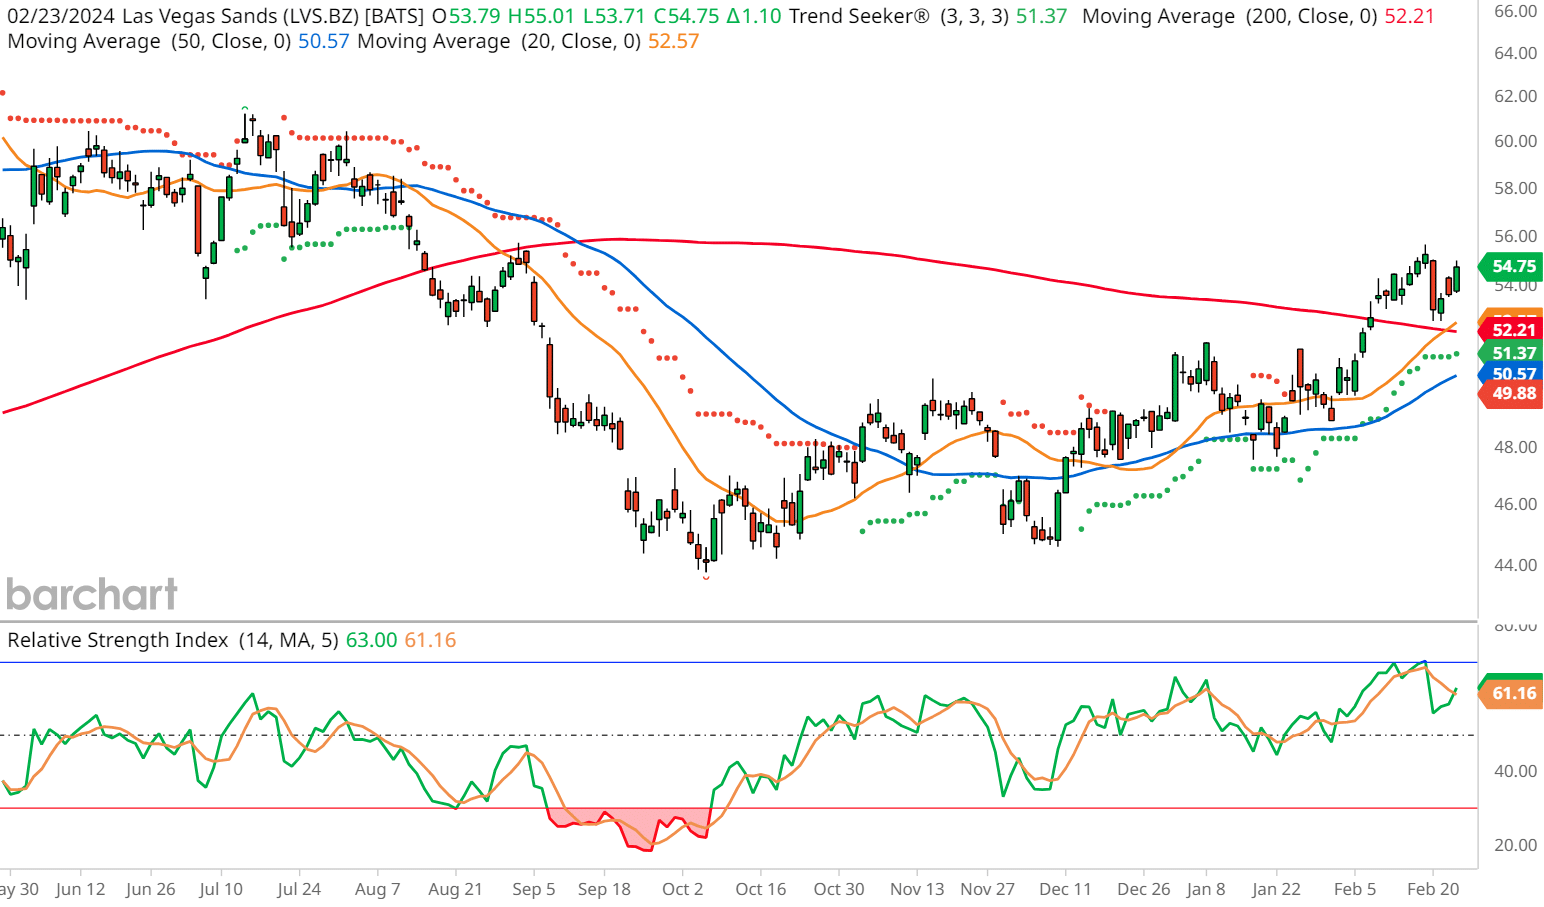
Task: Click the blue 50.57 tag on the price axis
Action: (x=1511, y=374)
